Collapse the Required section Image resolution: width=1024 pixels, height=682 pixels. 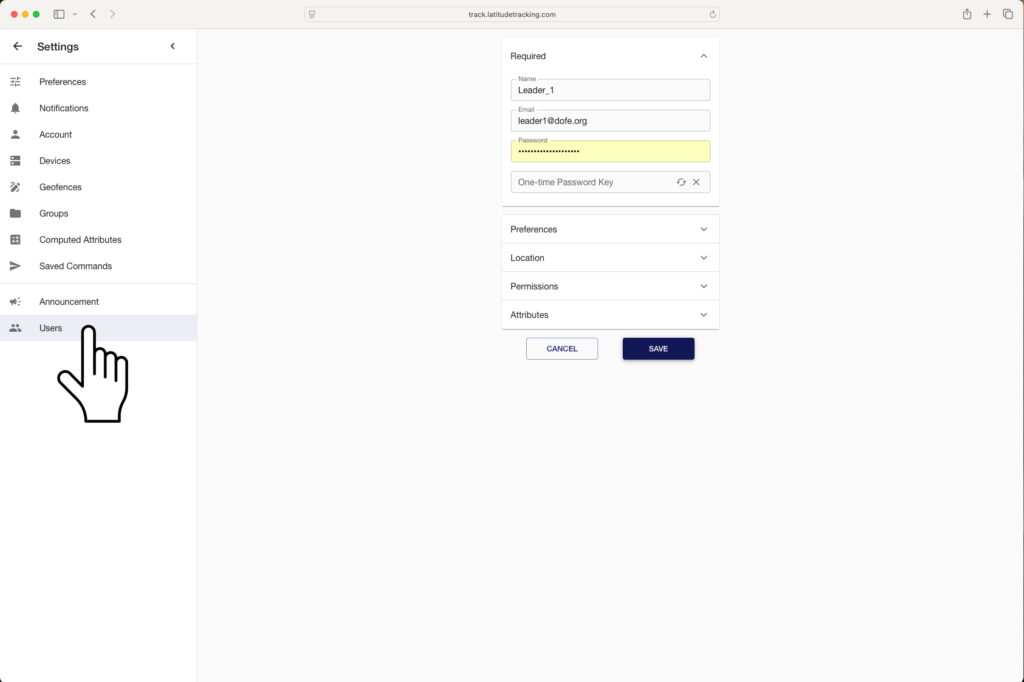pos(703,55)
